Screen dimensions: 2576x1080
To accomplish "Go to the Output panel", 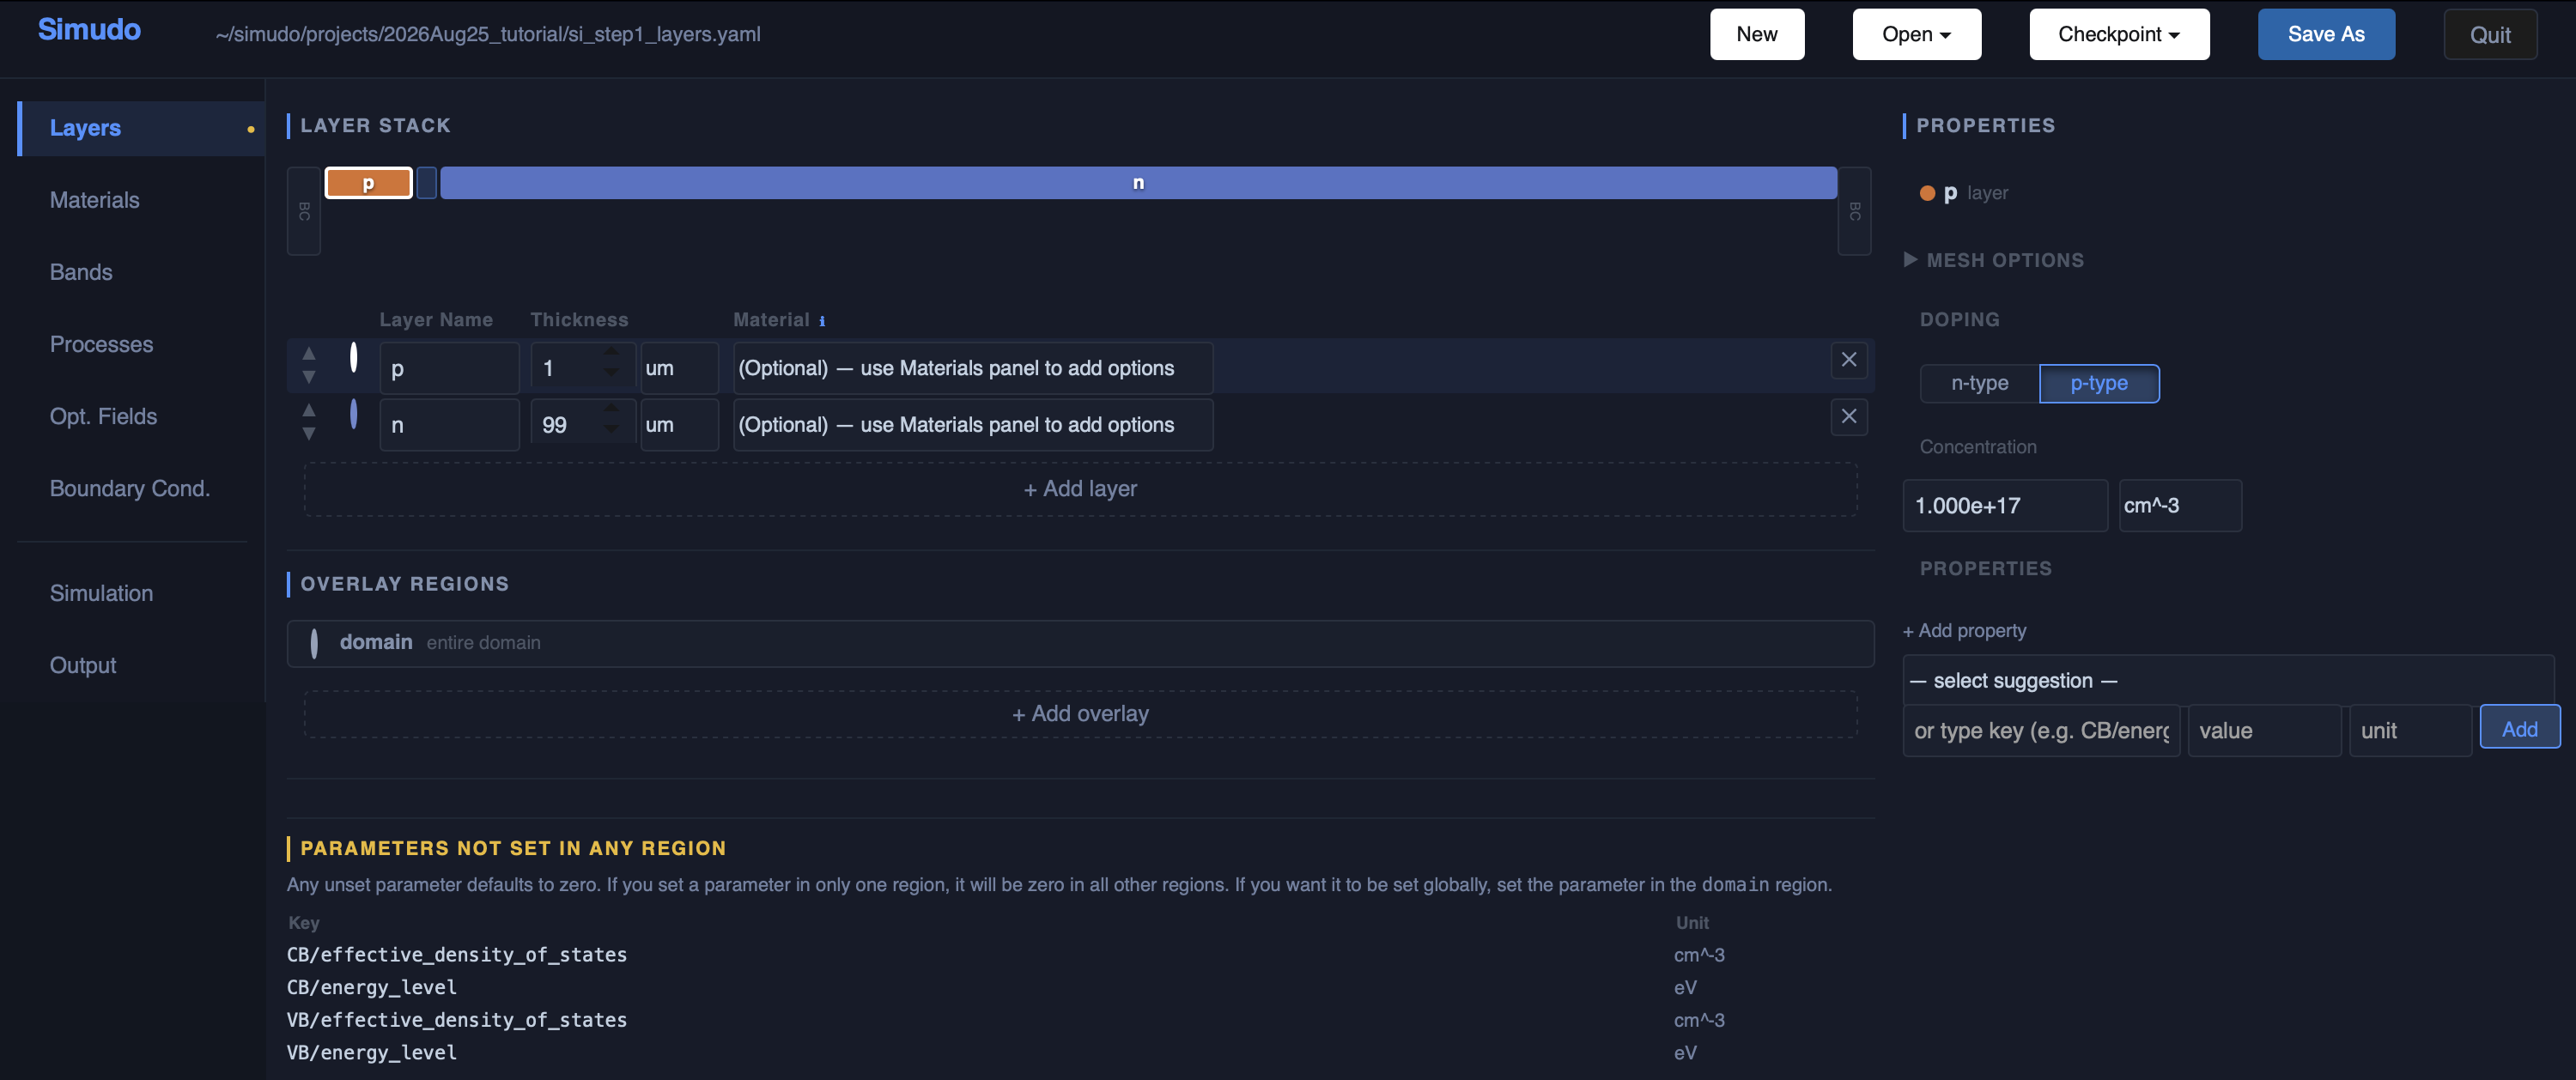I will [83, 665].
